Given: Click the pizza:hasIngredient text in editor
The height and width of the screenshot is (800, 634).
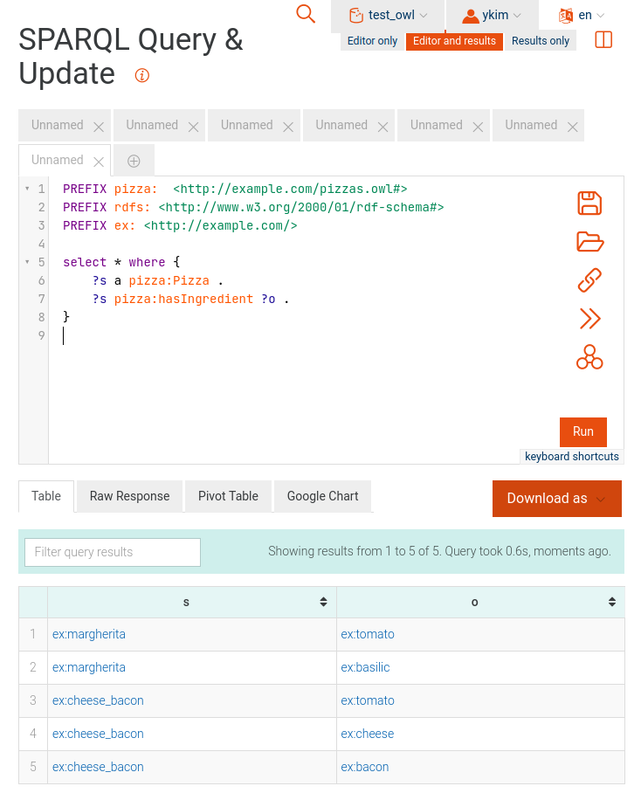Looking at the screenshot, I should tap(184, 299).
